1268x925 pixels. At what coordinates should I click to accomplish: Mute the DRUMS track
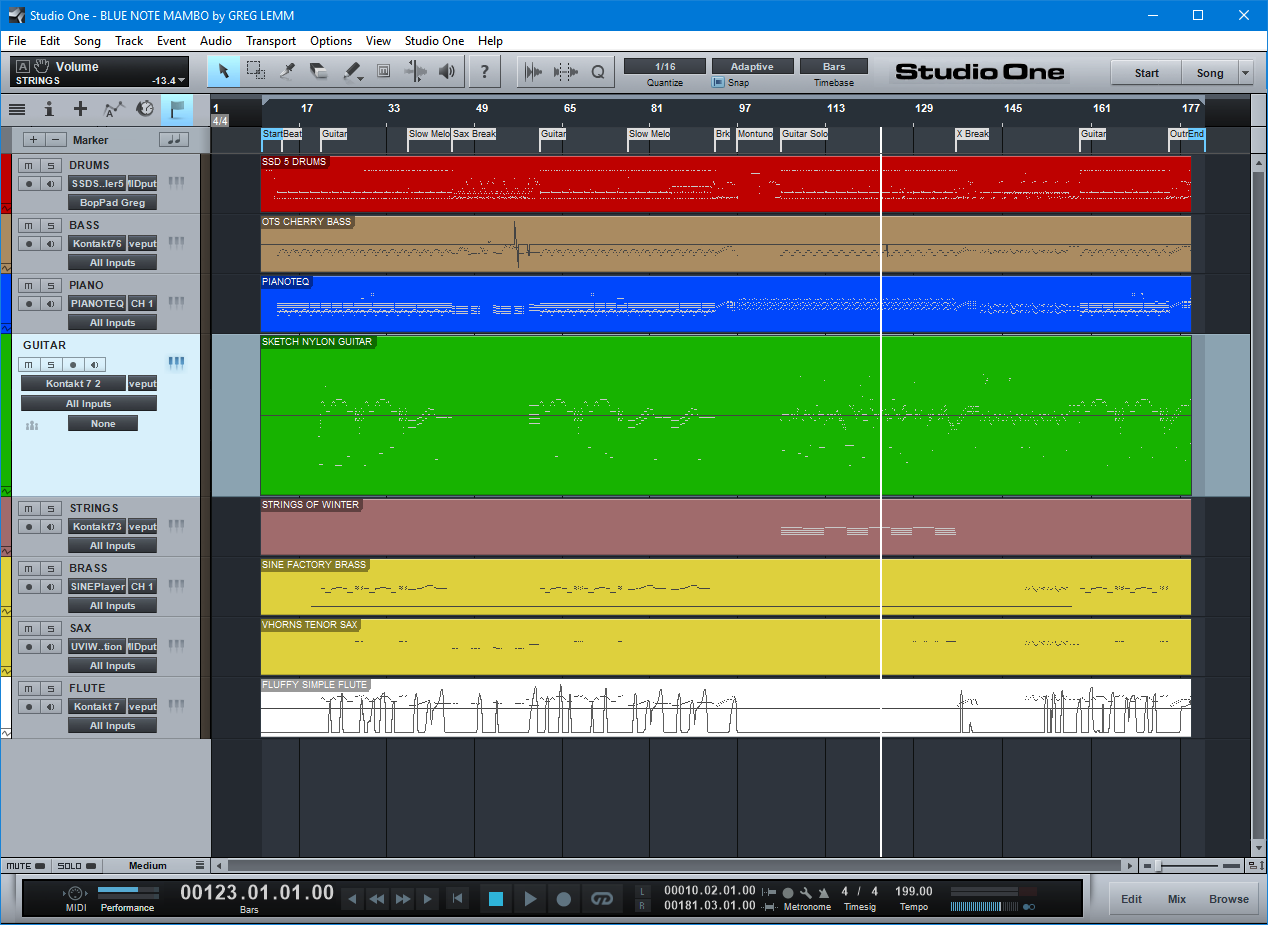[x=29, y=165]
